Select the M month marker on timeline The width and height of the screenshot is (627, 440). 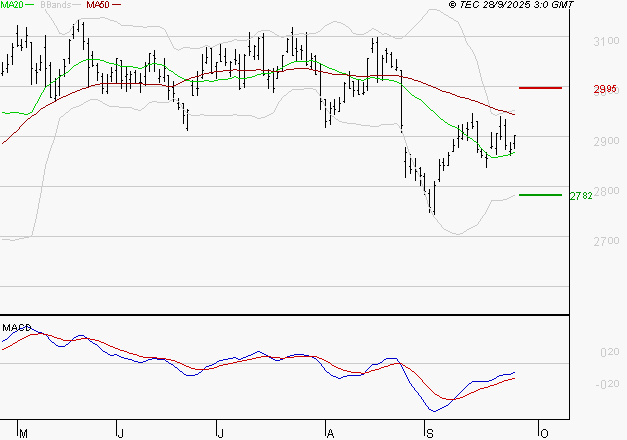click(23, 433)
